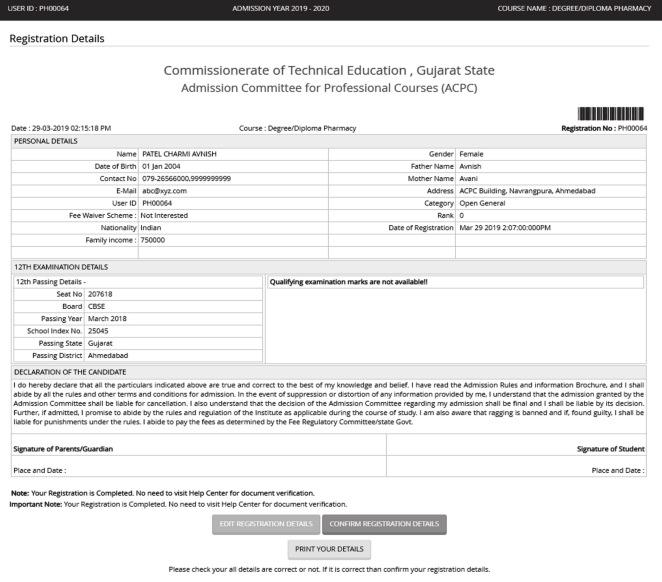Click seat number 207618
This screenshot has height=582, width=662.
coord(100,294)
